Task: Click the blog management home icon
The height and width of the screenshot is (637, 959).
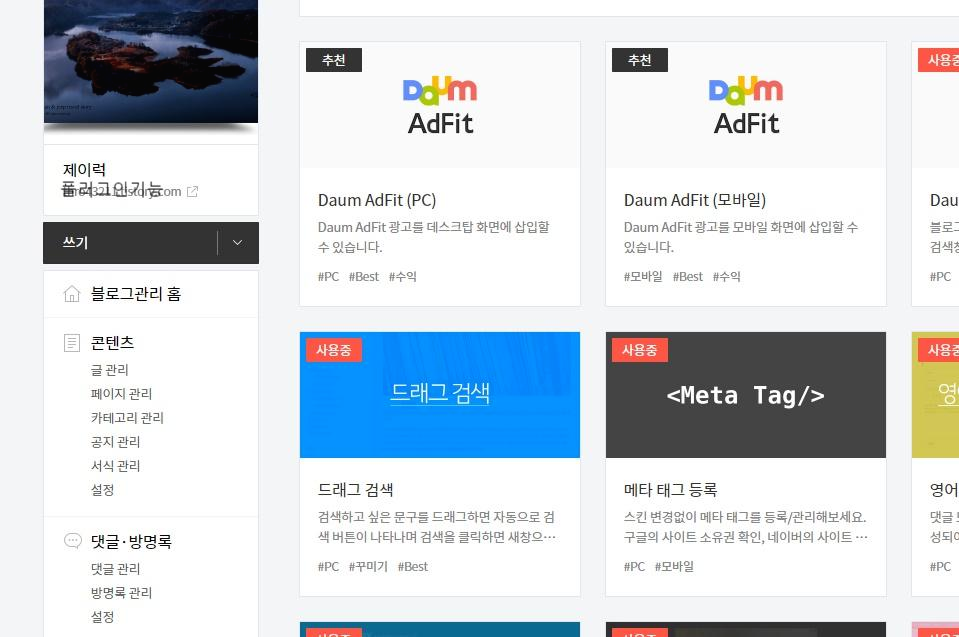Action: coord(72,294)
